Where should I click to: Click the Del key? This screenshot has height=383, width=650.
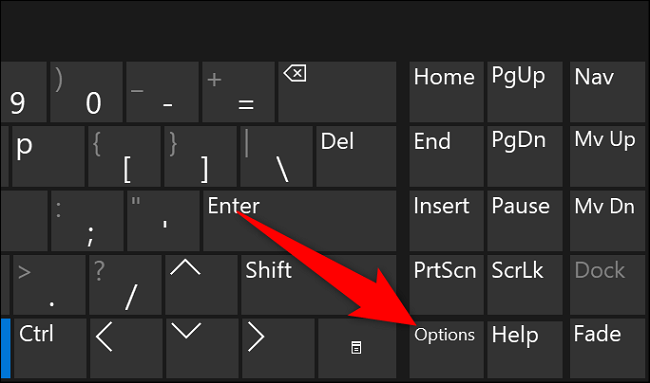click(x=356, y=157)
